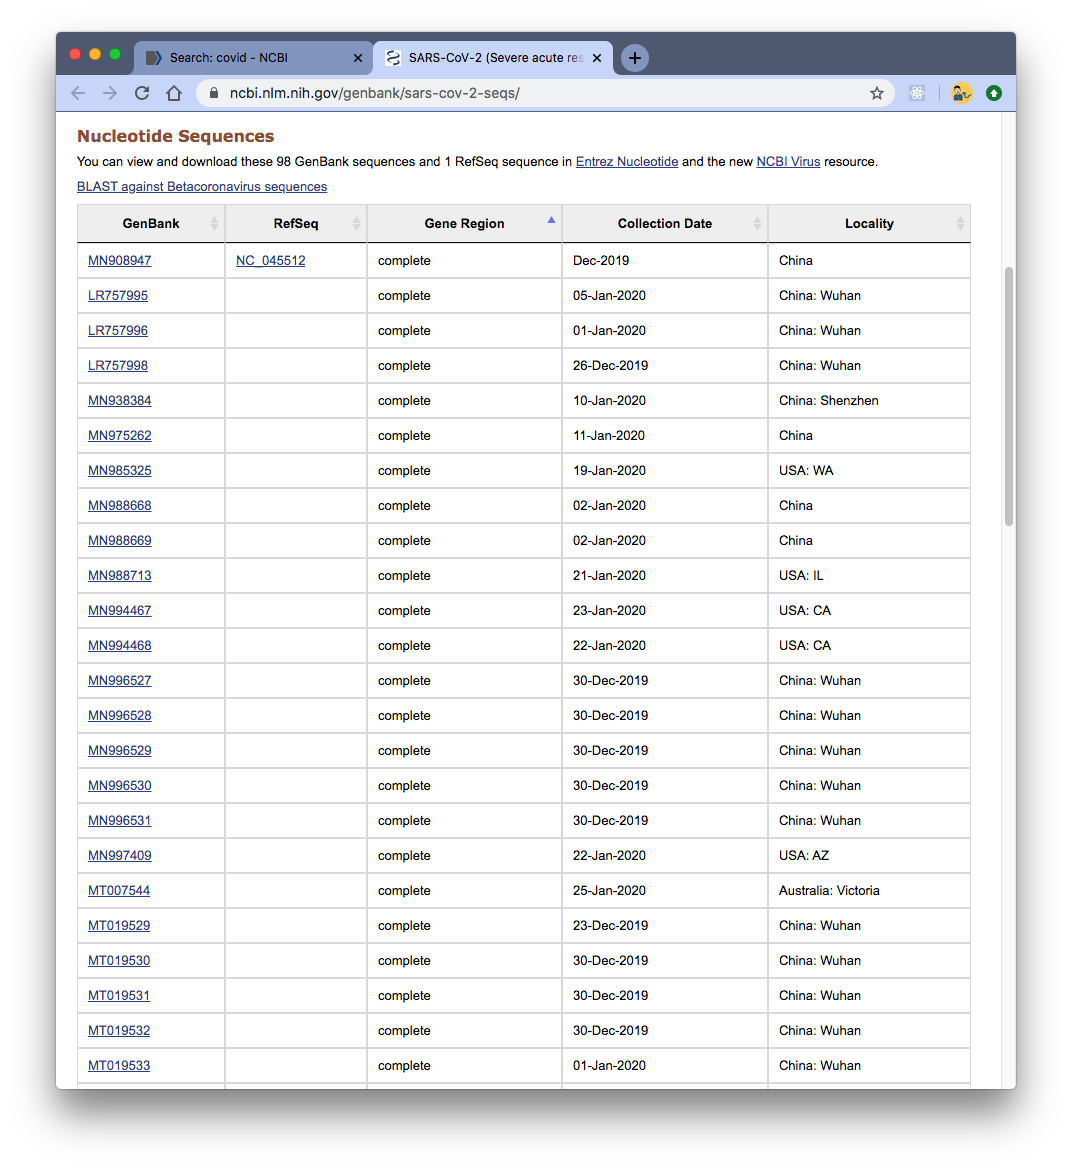Open GenBank record MT019530
Image resolution: width=1072 pixels, height=1169 pixels.
[119, 962]
